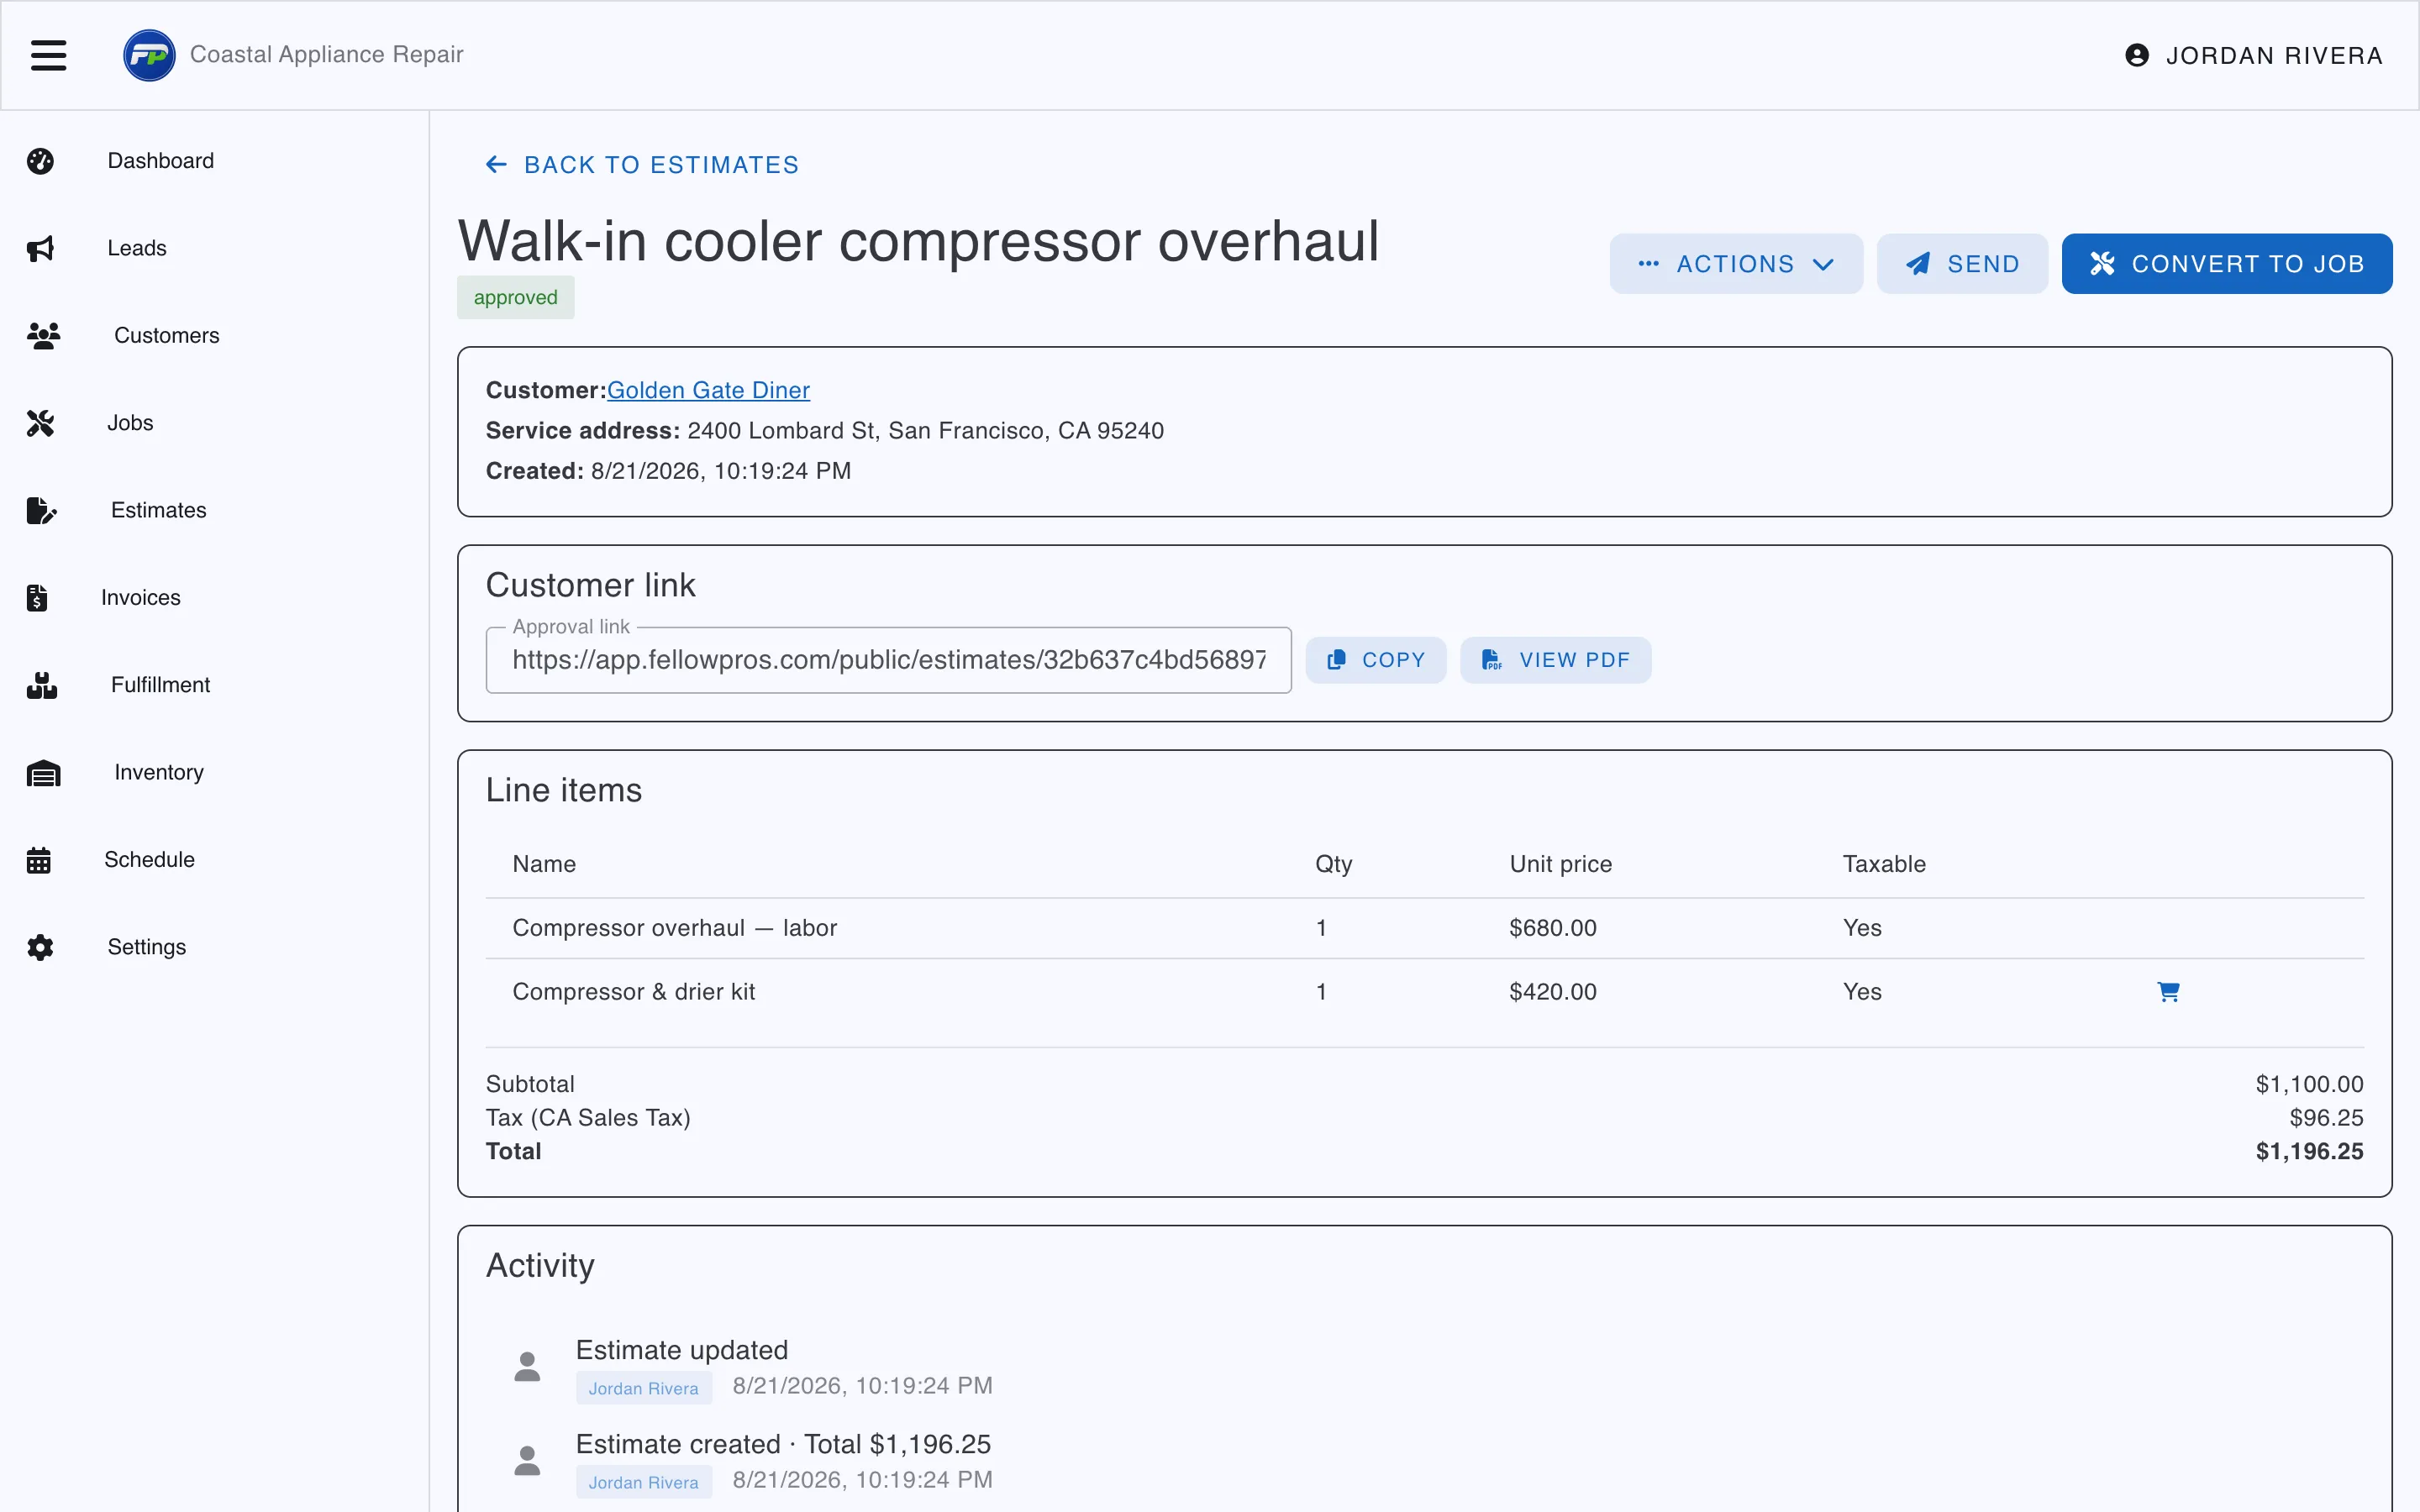Click the Approval link text field

[x=888, y=660]
